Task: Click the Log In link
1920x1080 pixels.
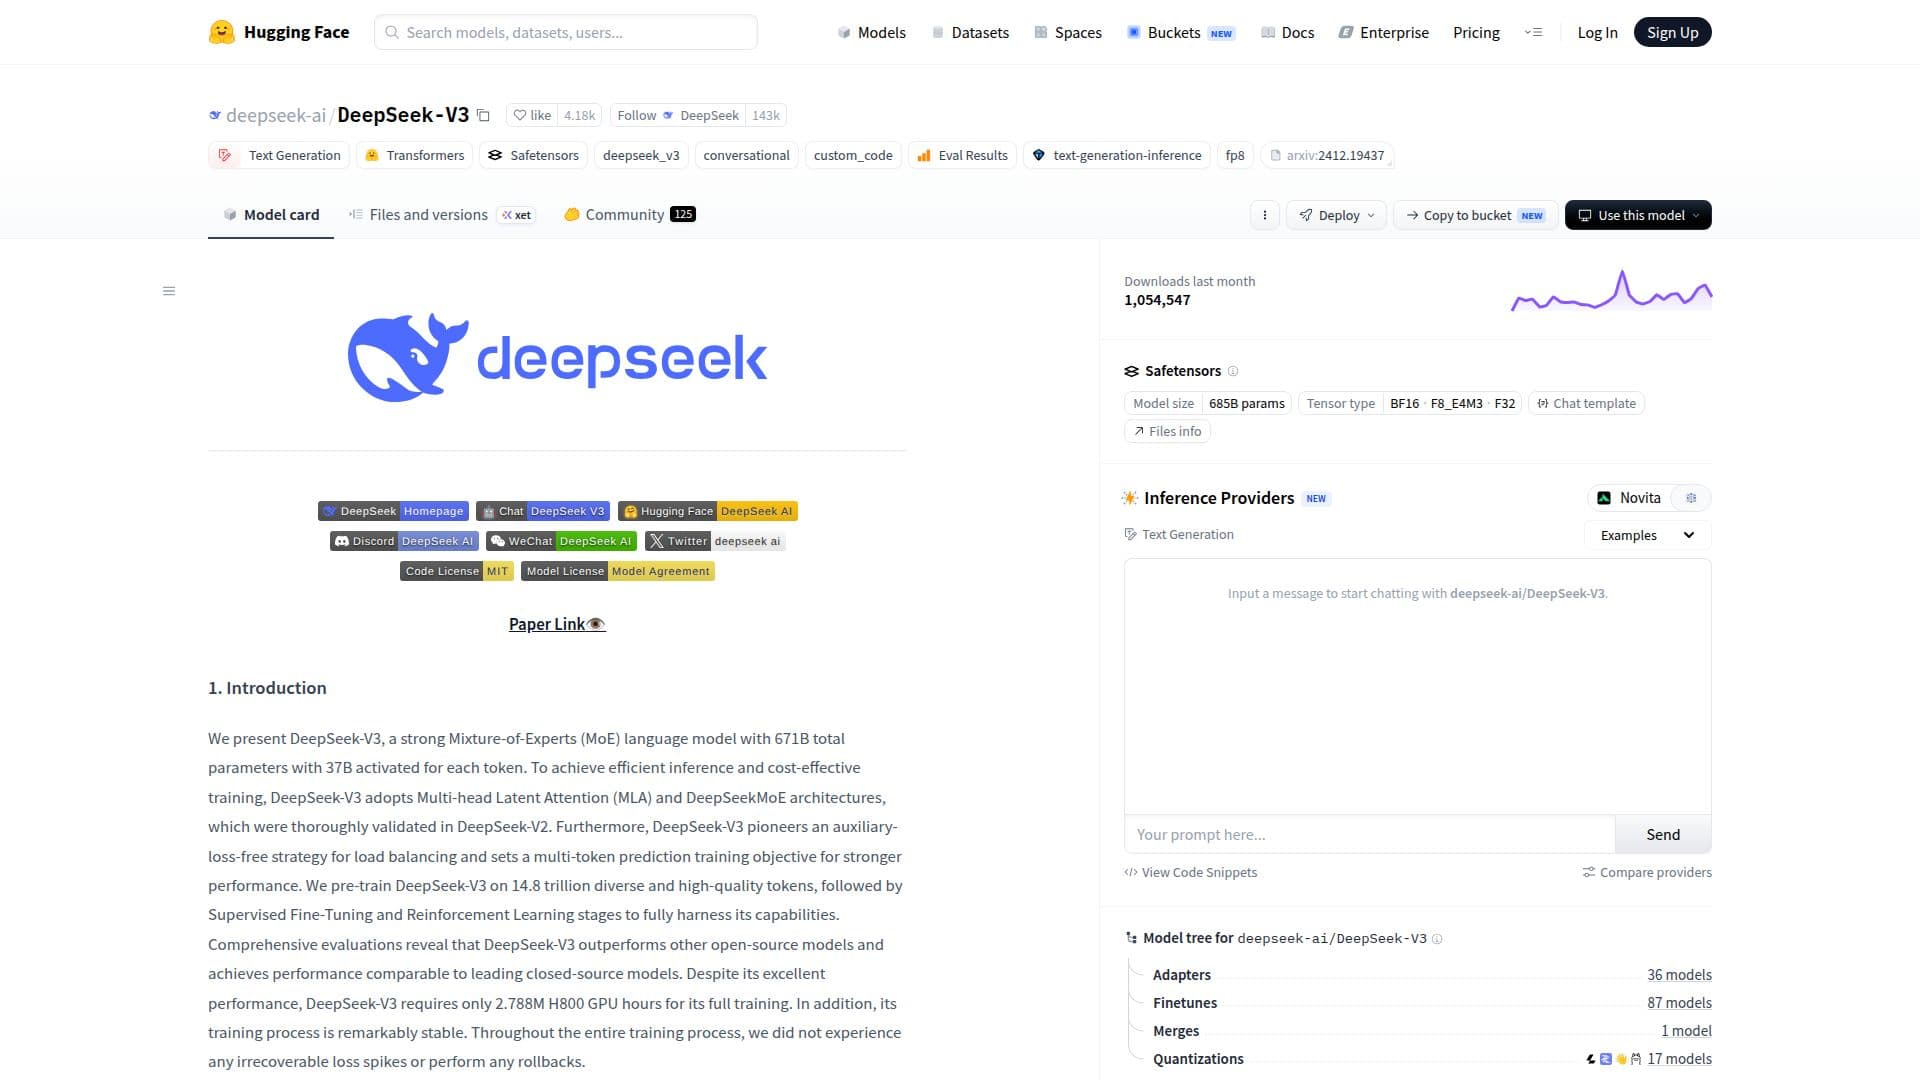Action: pos(1597,32)
